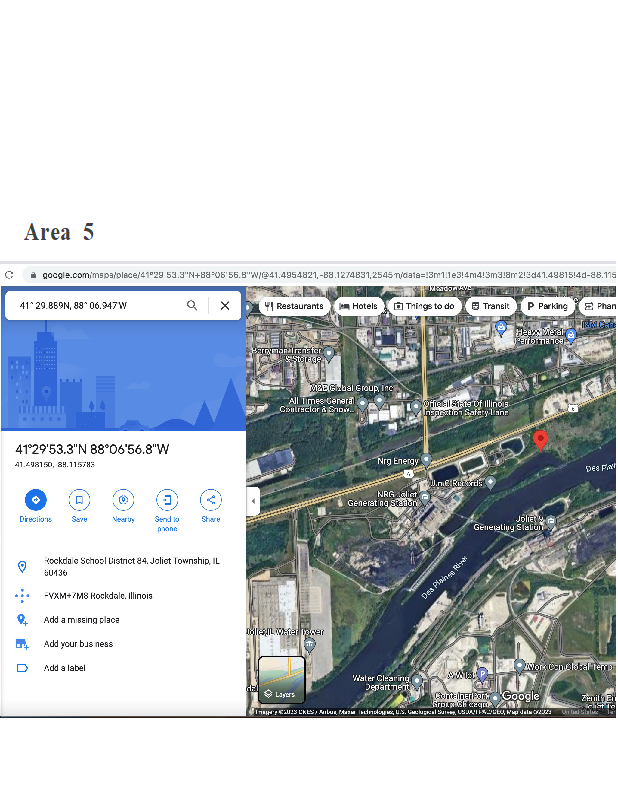Filter map by Hotels
Screen dimensions: 618x800
point(358,306)
